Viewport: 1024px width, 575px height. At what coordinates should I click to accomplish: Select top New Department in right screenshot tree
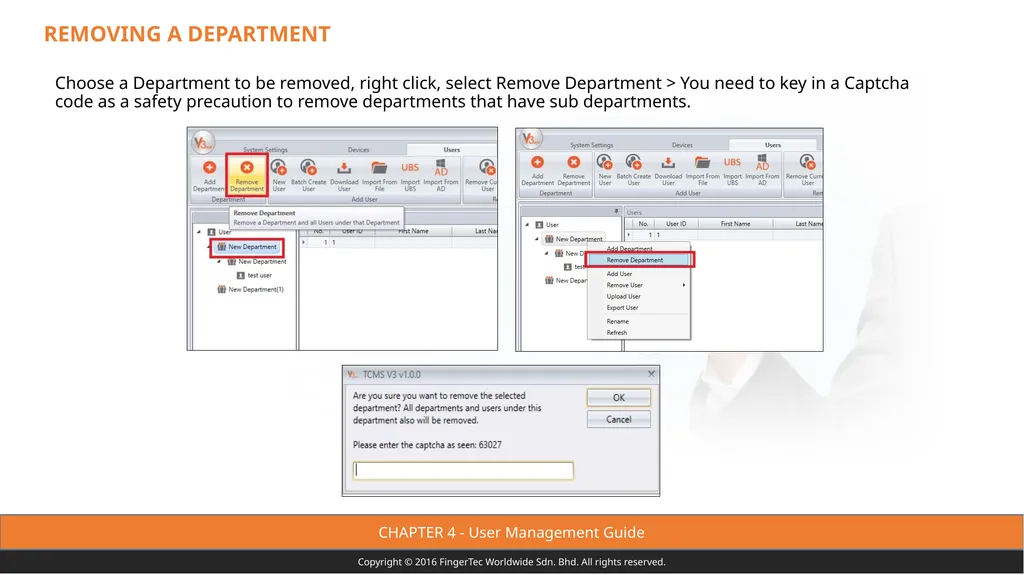[573, 239]
